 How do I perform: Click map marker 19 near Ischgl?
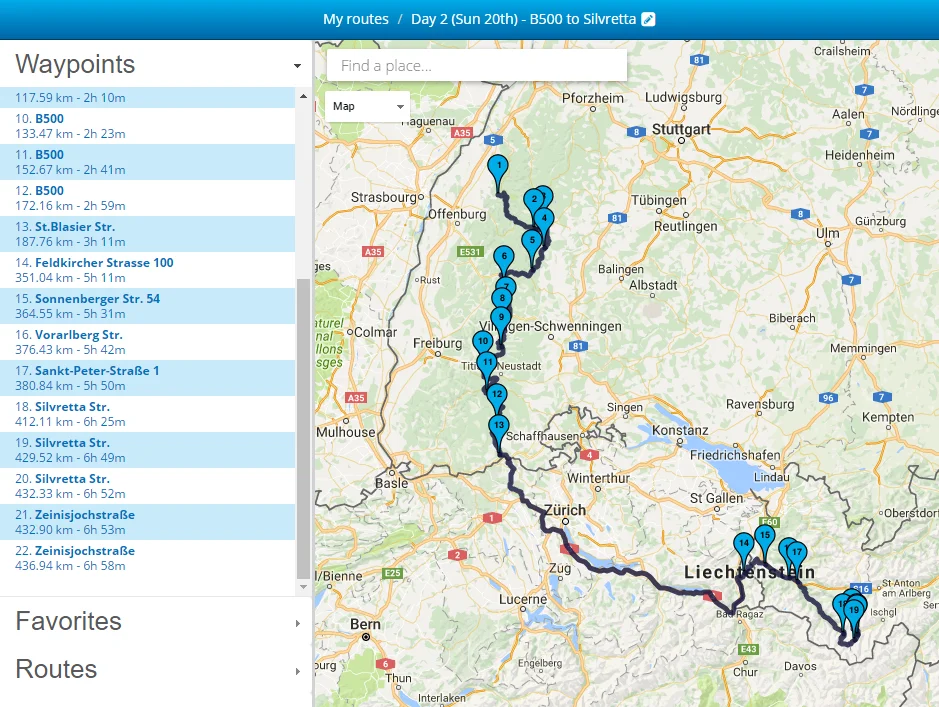pos(854,612)
